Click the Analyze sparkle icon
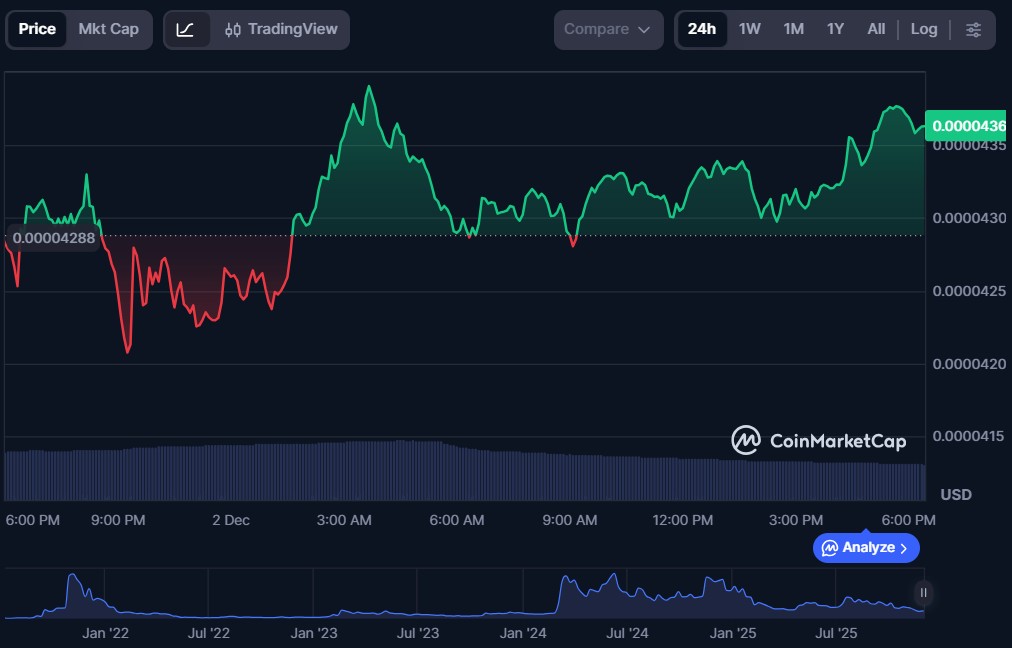Viewport: 1012px width, 648px height. tap(829, 548)
